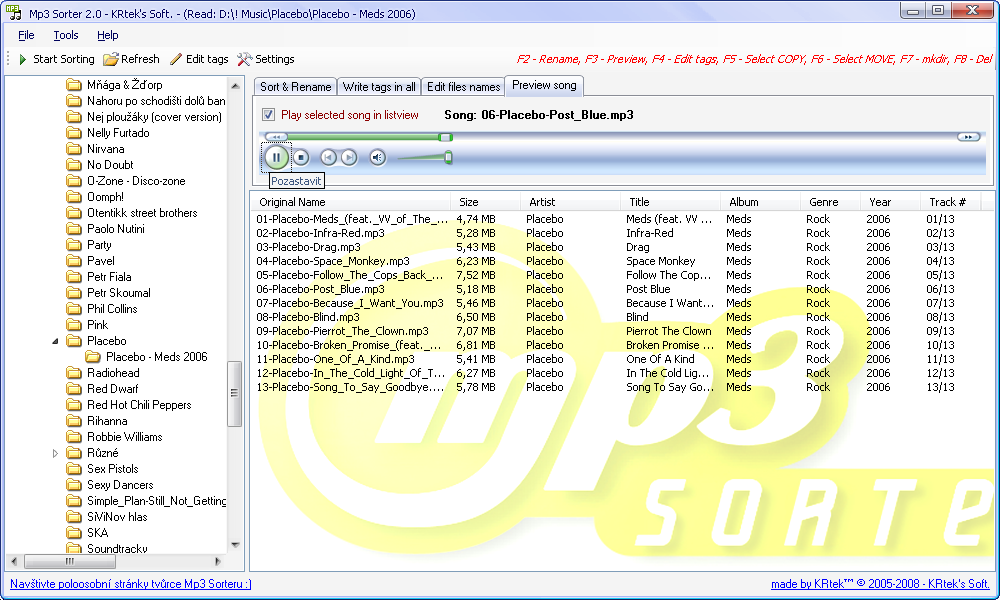Image resolution: width=1000 pixels, height=600 pixels.
Task: Open the Navštivte poloosobní stránky tvůrce link
Action: tap(131, 583)
